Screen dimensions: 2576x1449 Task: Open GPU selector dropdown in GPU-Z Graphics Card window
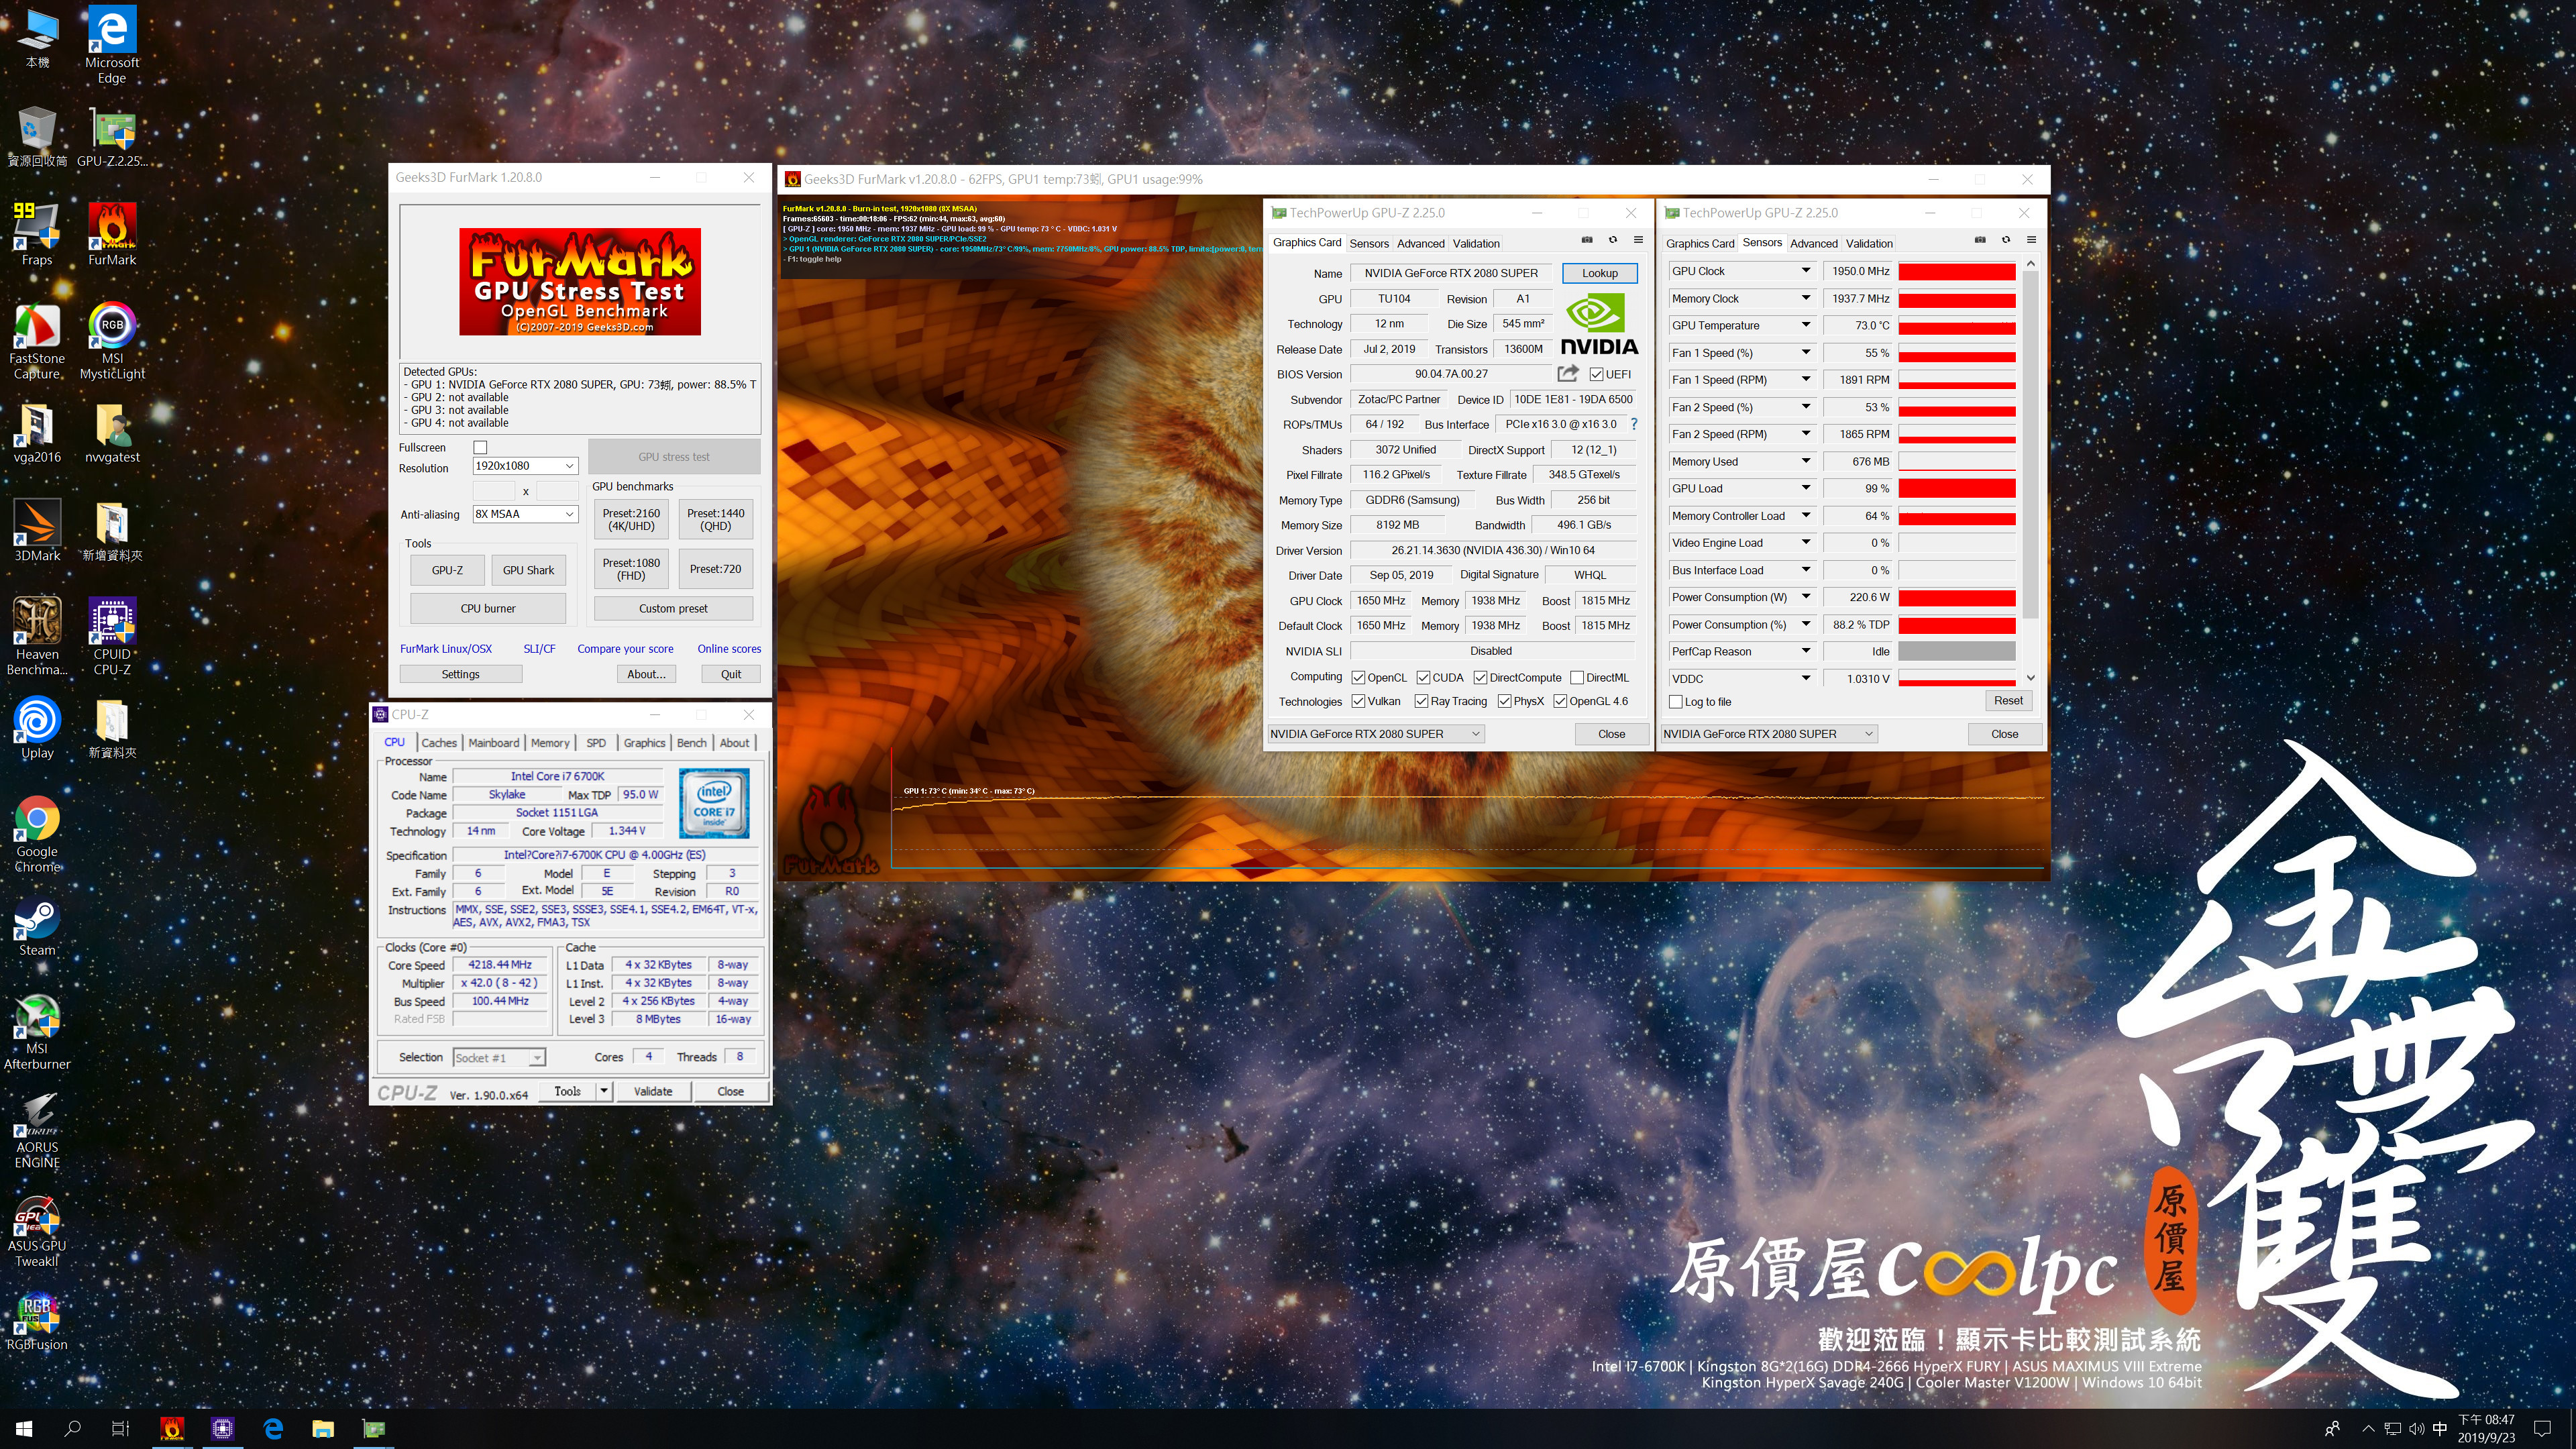pos(1375,734)
